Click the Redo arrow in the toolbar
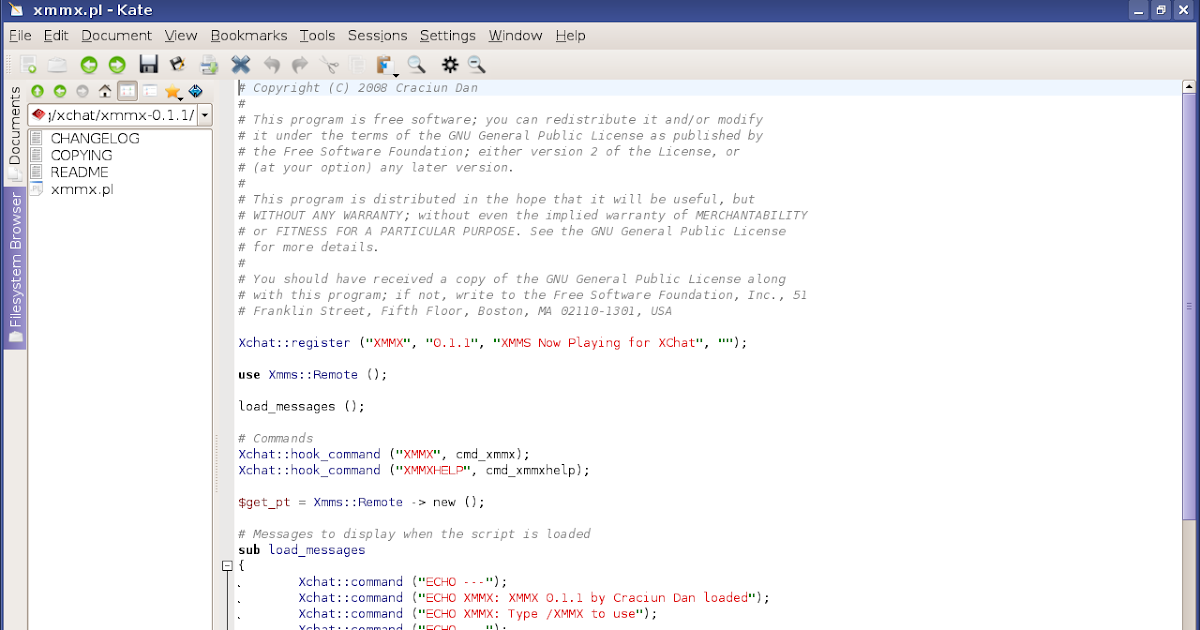1200x630 pixels. (x=299, y=65)
